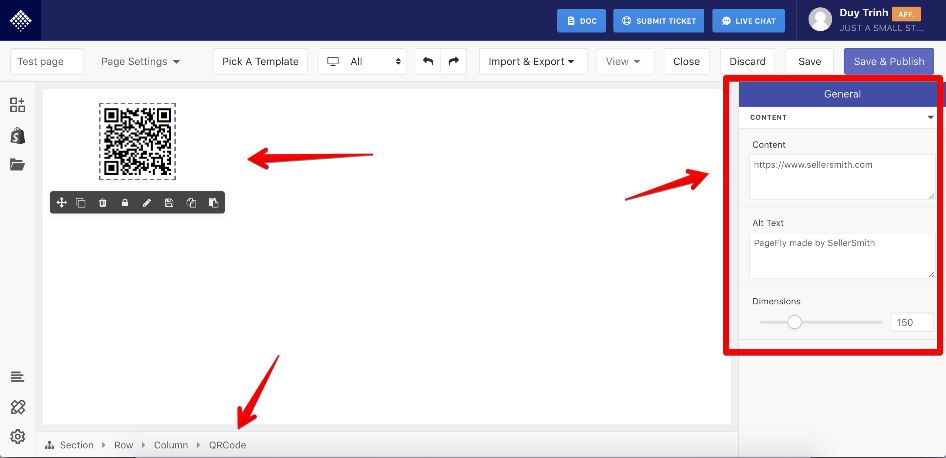946x458 pixels.
Task: Paste element style icon
Action: [x=213, y=203]
